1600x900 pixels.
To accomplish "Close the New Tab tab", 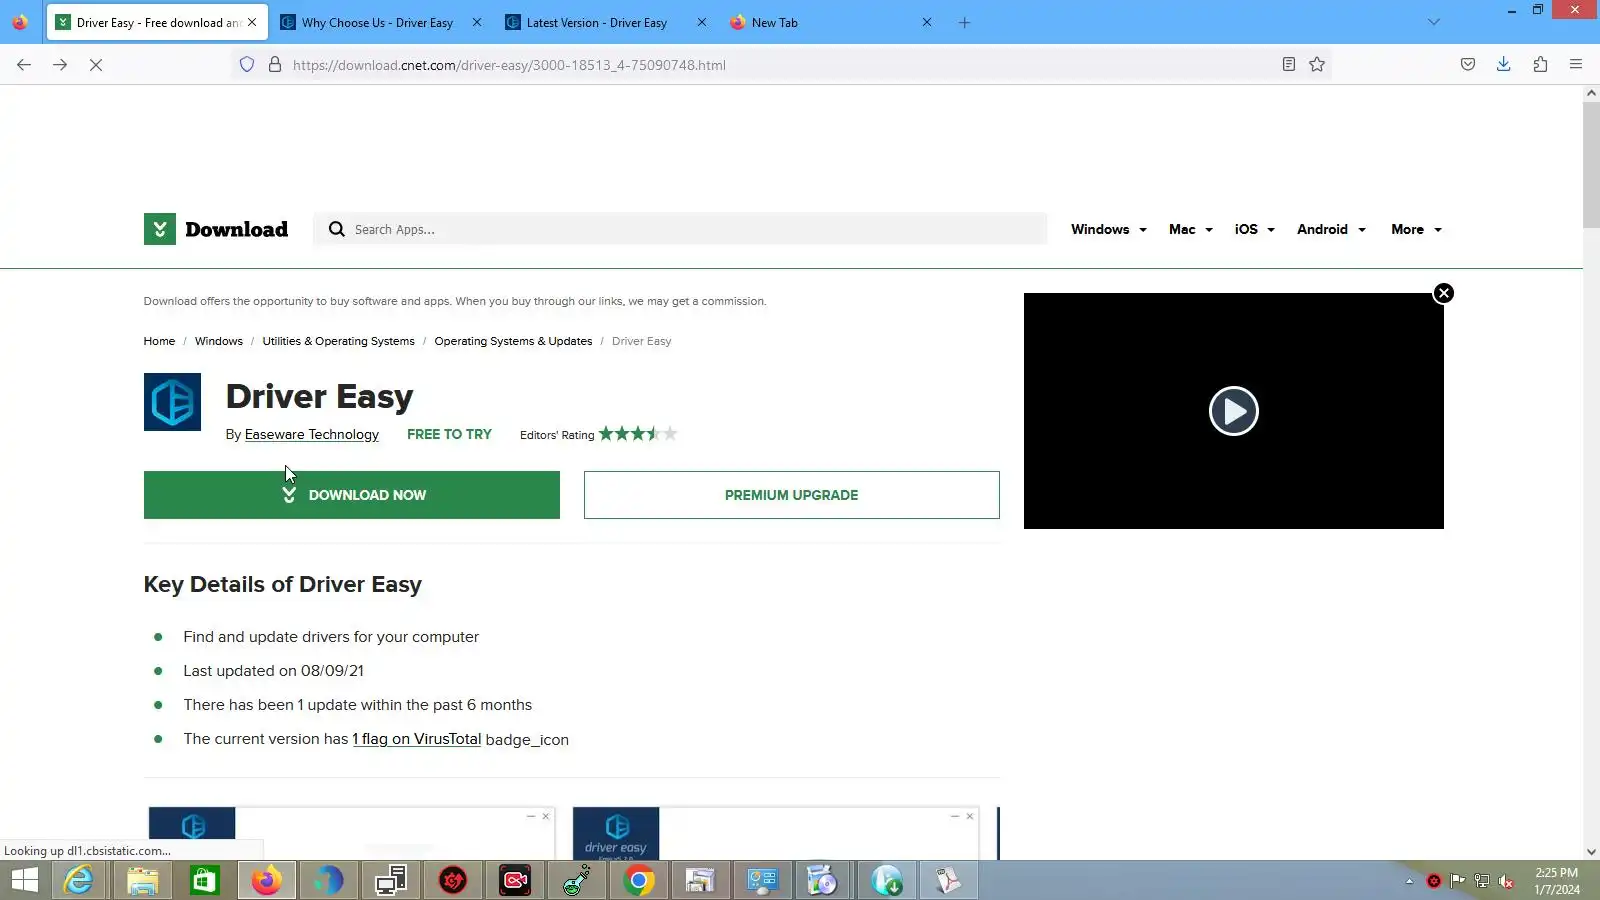I will coord(927,23).
